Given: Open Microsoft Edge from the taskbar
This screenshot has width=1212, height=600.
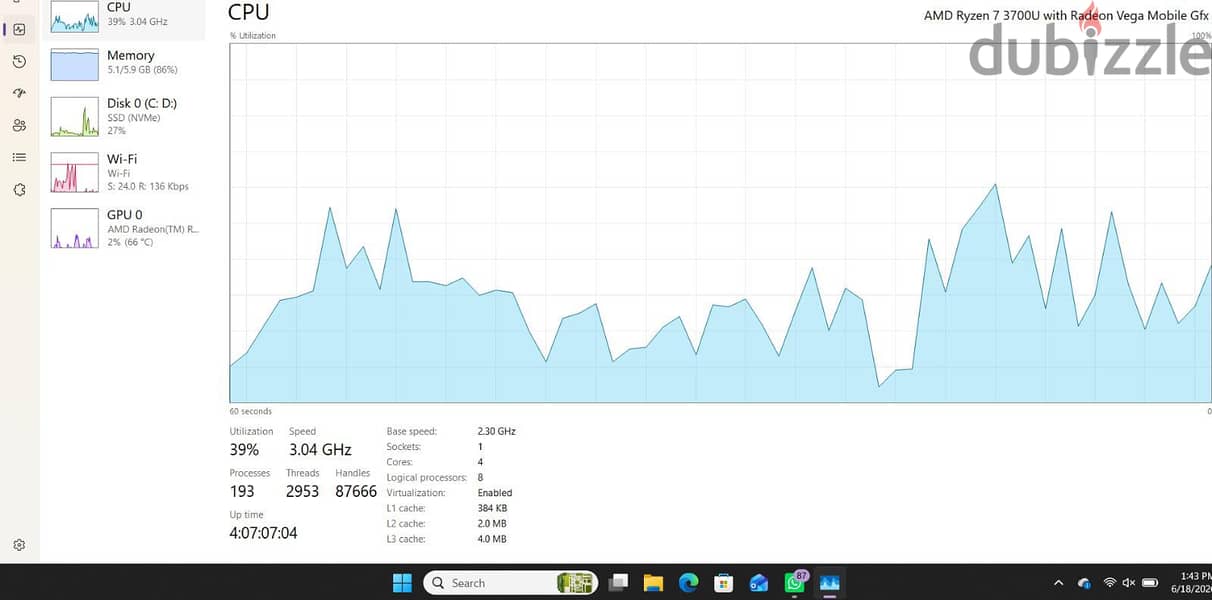Looking at the screenshot, I should click(x=688, y=582).
